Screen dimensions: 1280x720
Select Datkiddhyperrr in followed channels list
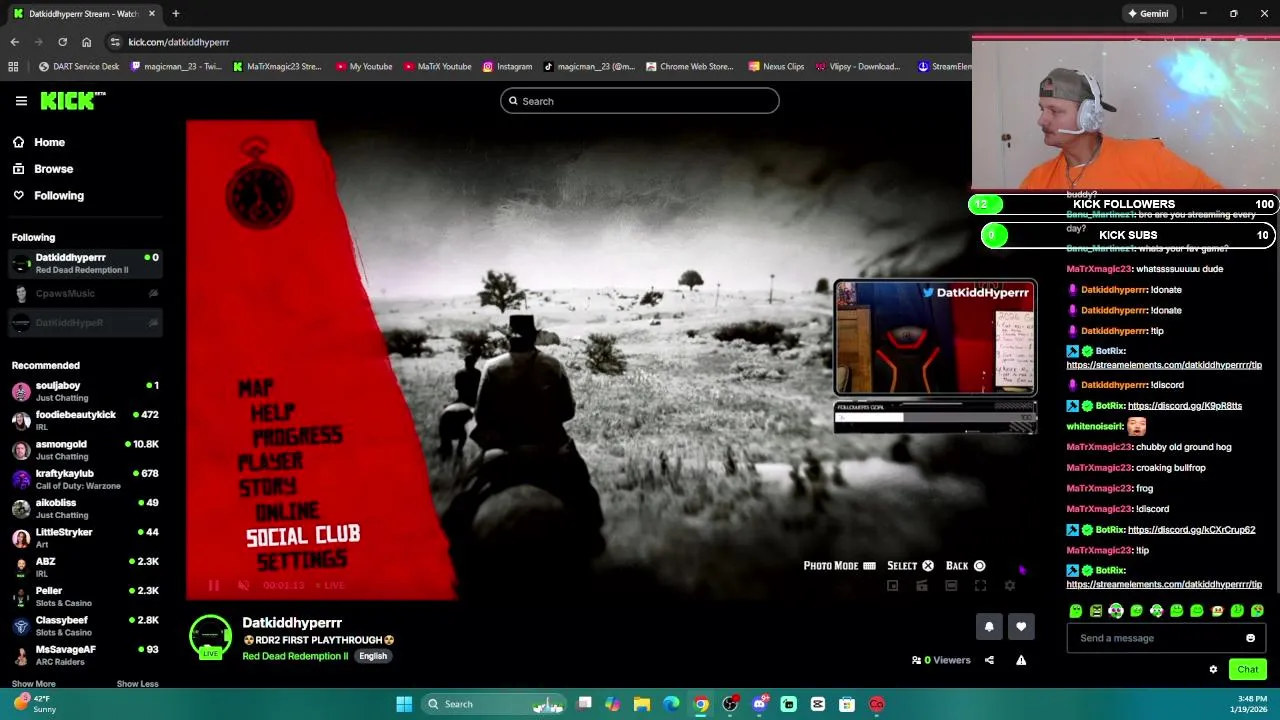pyautogui.click(x=85, y=263)
